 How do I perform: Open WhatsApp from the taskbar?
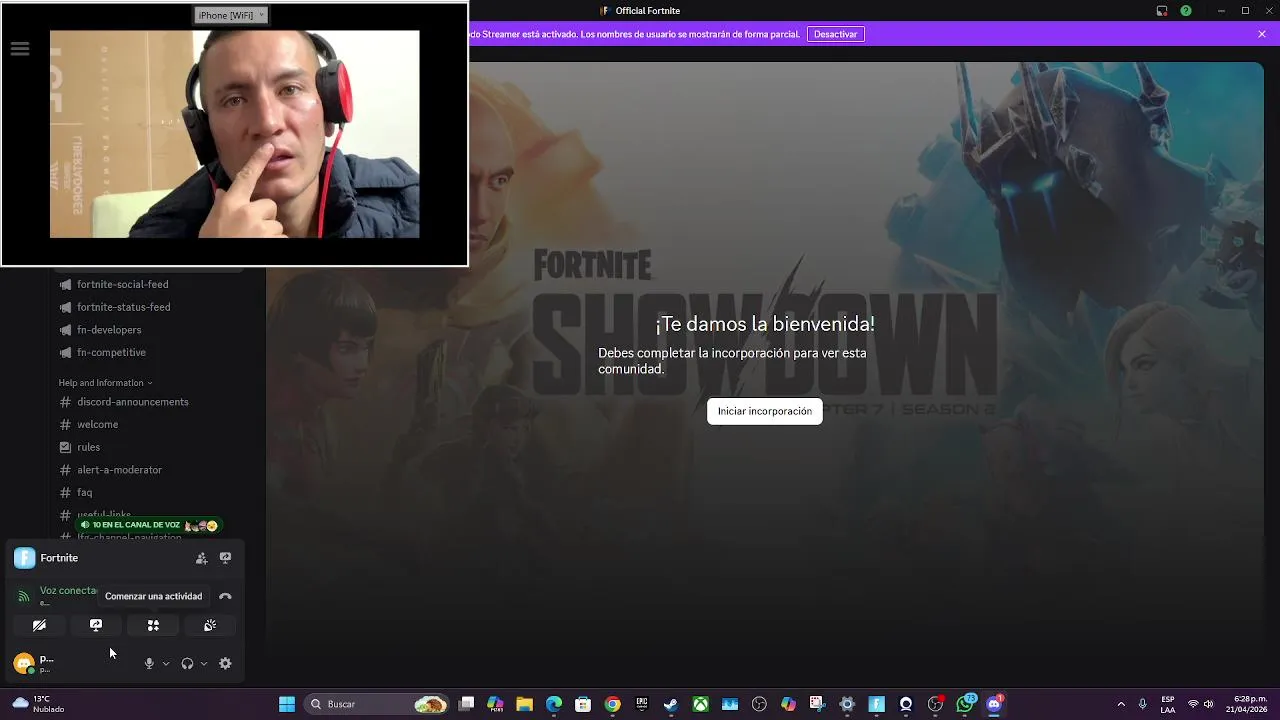point(965,704)
